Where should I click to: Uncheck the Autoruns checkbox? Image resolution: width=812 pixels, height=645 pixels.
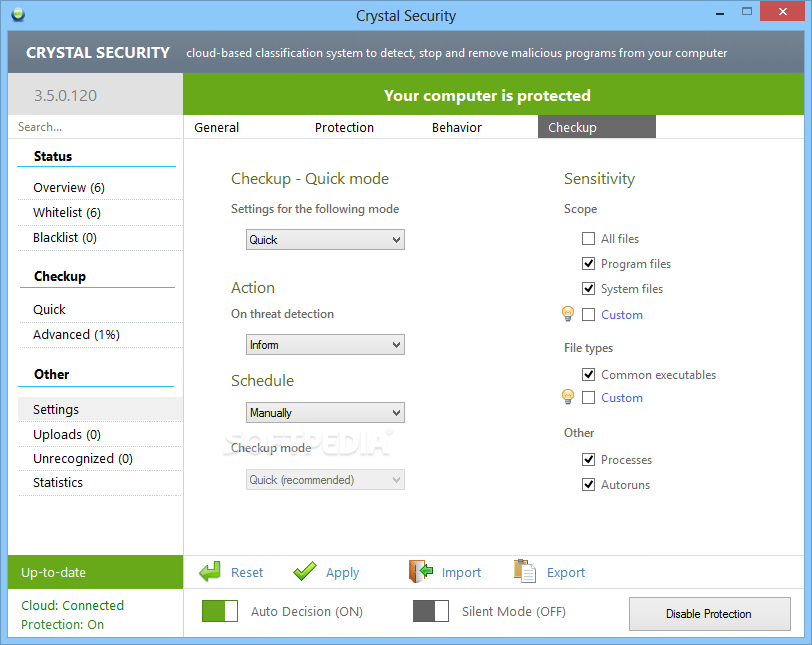coord(588,485)
